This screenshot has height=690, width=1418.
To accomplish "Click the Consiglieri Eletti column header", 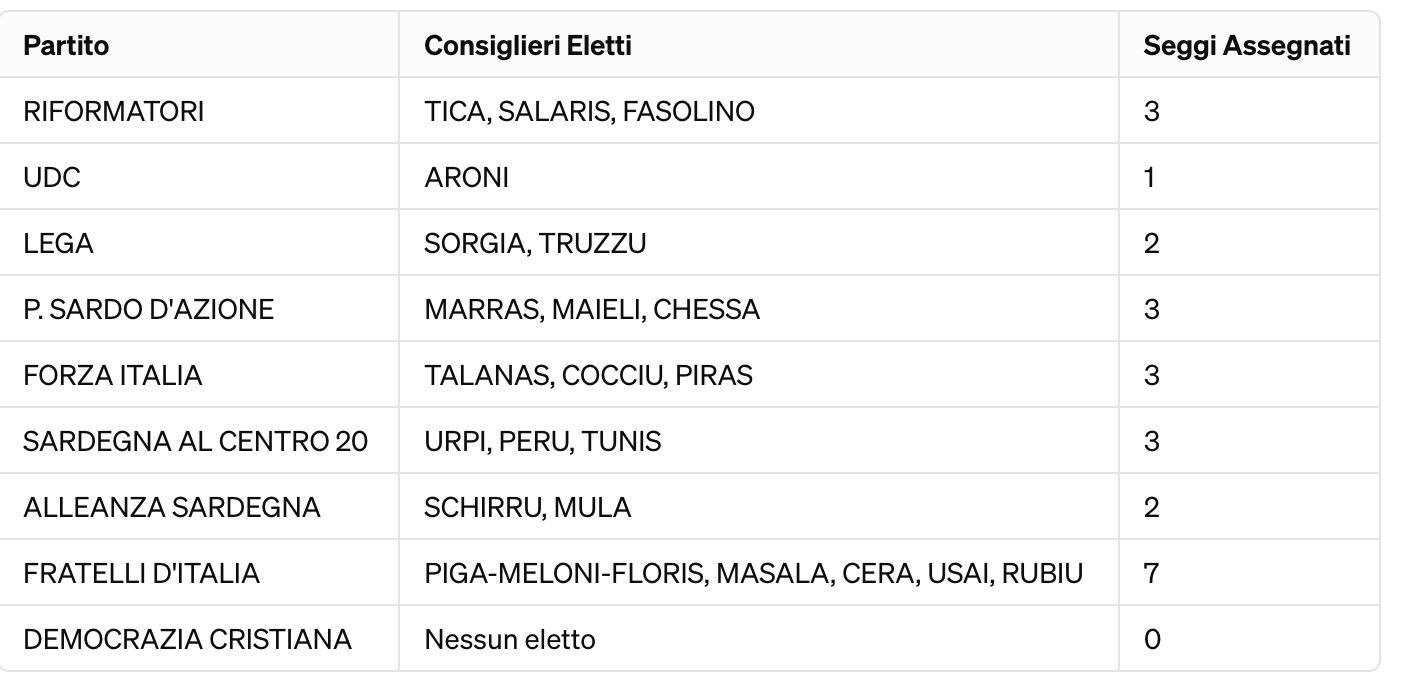I will point(527,46).
